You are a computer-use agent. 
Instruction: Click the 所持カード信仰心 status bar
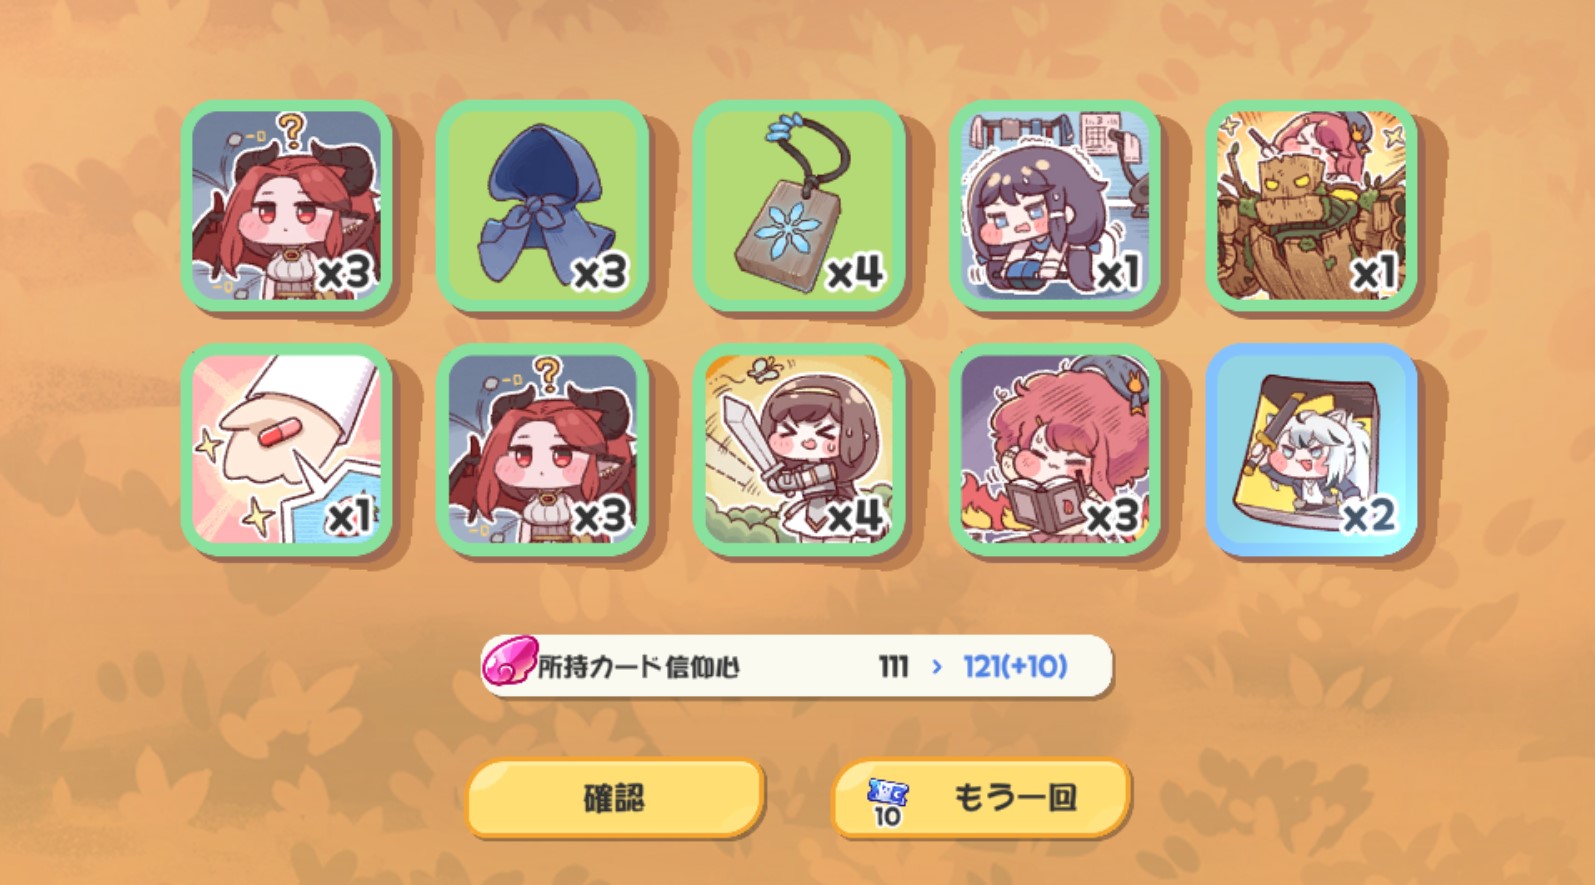797,665
